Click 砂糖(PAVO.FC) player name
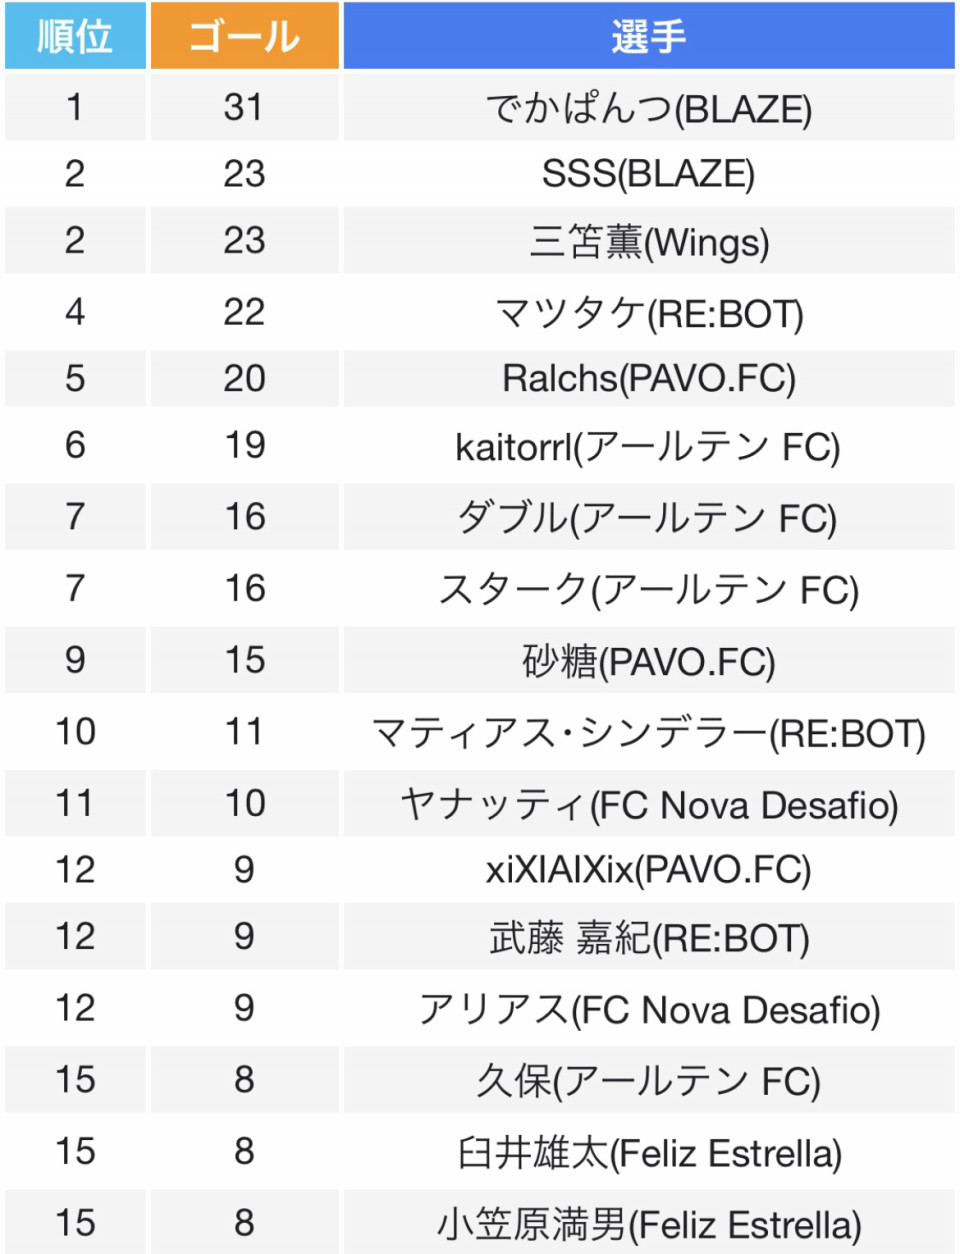 648,661
